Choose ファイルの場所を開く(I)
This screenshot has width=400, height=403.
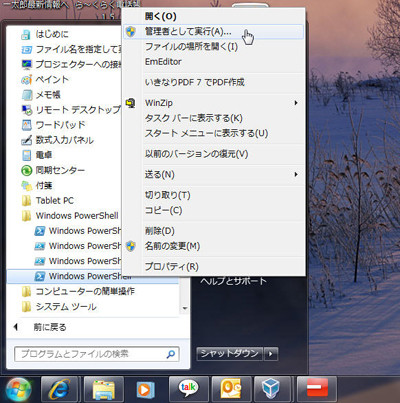coord(213,47)
